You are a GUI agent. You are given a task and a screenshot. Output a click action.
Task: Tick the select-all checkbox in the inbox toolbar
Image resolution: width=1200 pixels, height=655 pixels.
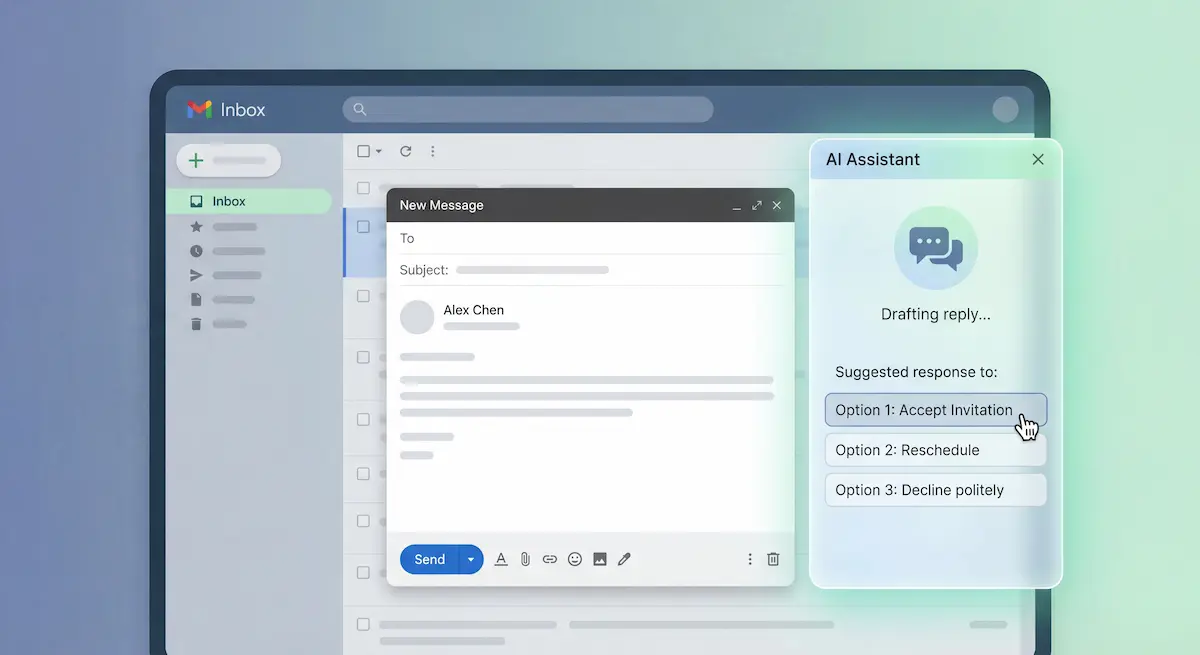coord(364,151)
